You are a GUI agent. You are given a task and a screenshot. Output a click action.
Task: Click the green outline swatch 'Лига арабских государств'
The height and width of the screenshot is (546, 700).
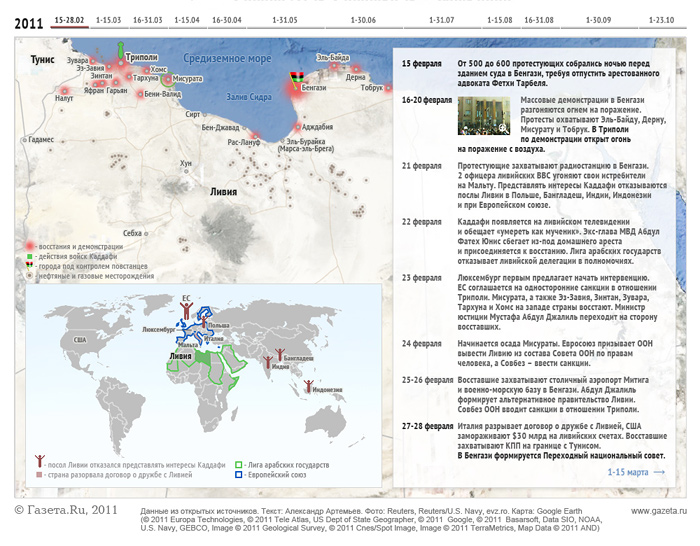(239, 465)
